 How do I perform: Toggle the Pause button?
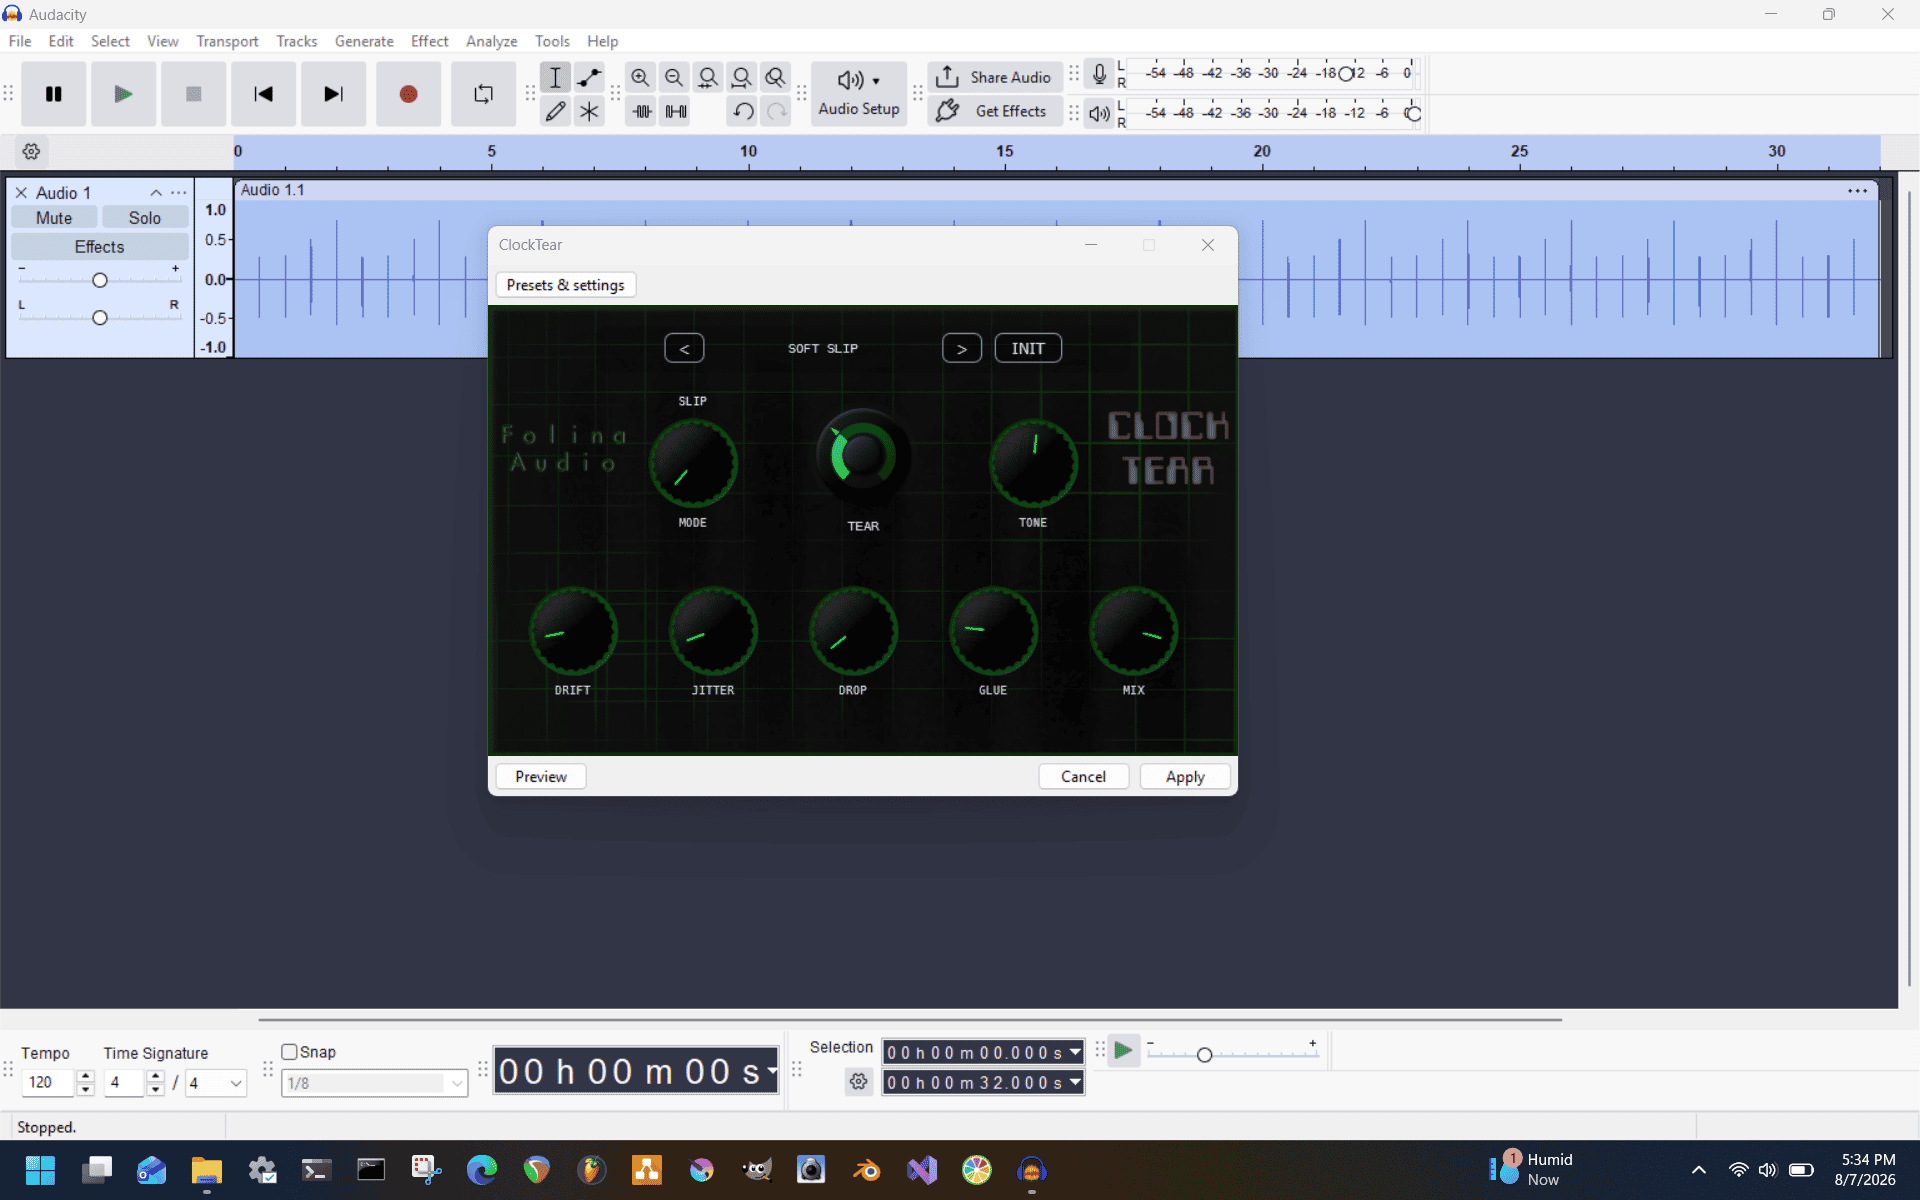pos(54,94)
